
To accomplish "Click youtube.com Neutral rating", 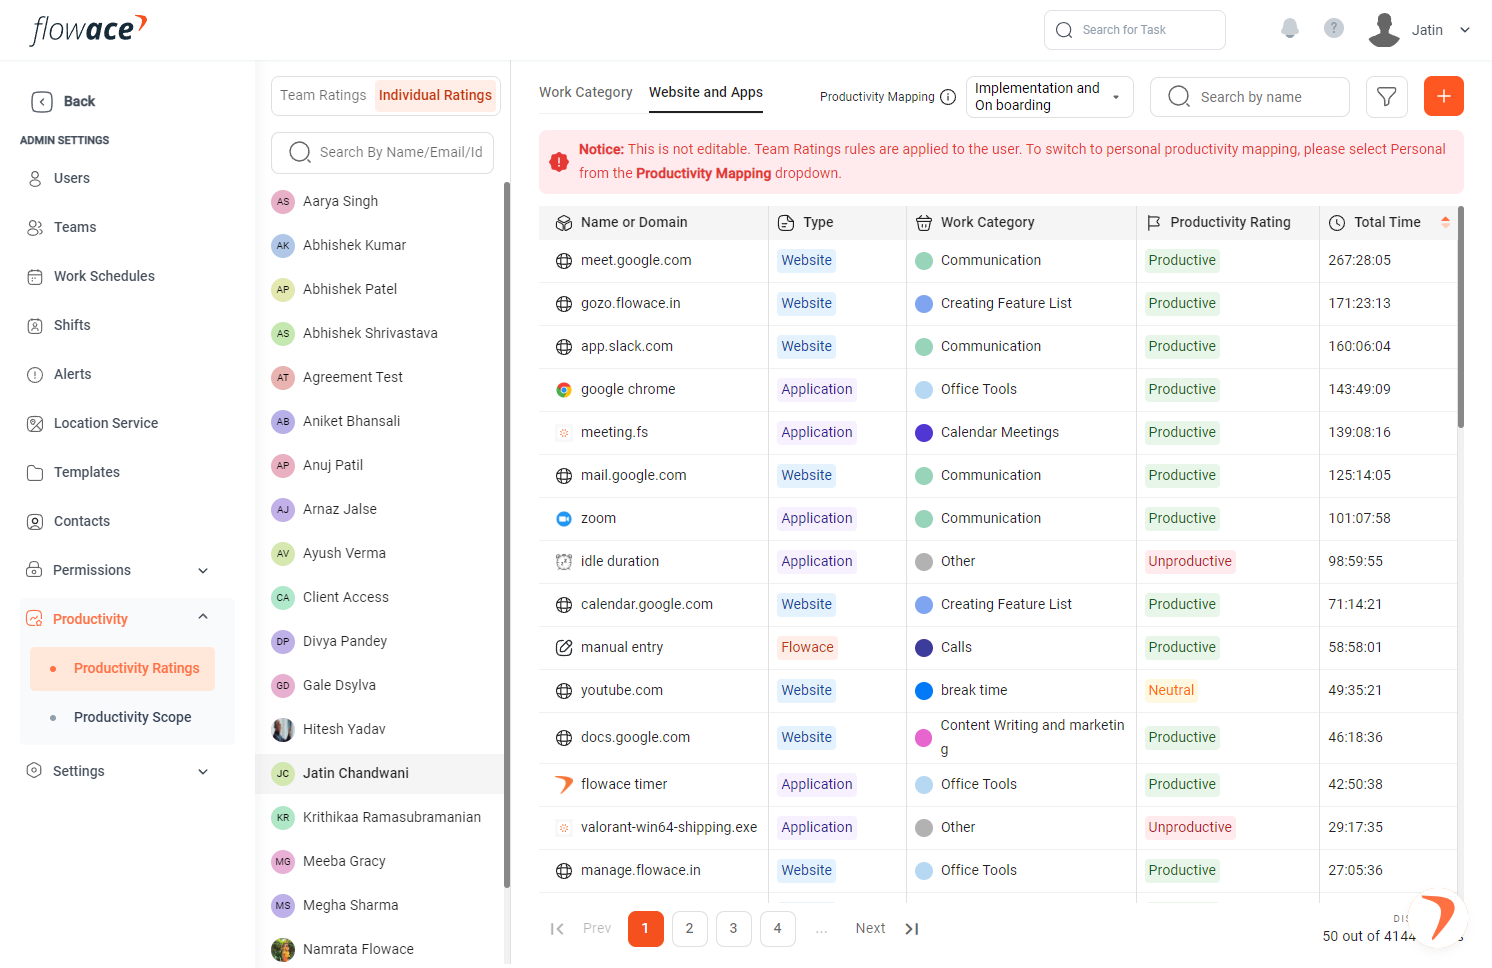I will [1171, 691].
